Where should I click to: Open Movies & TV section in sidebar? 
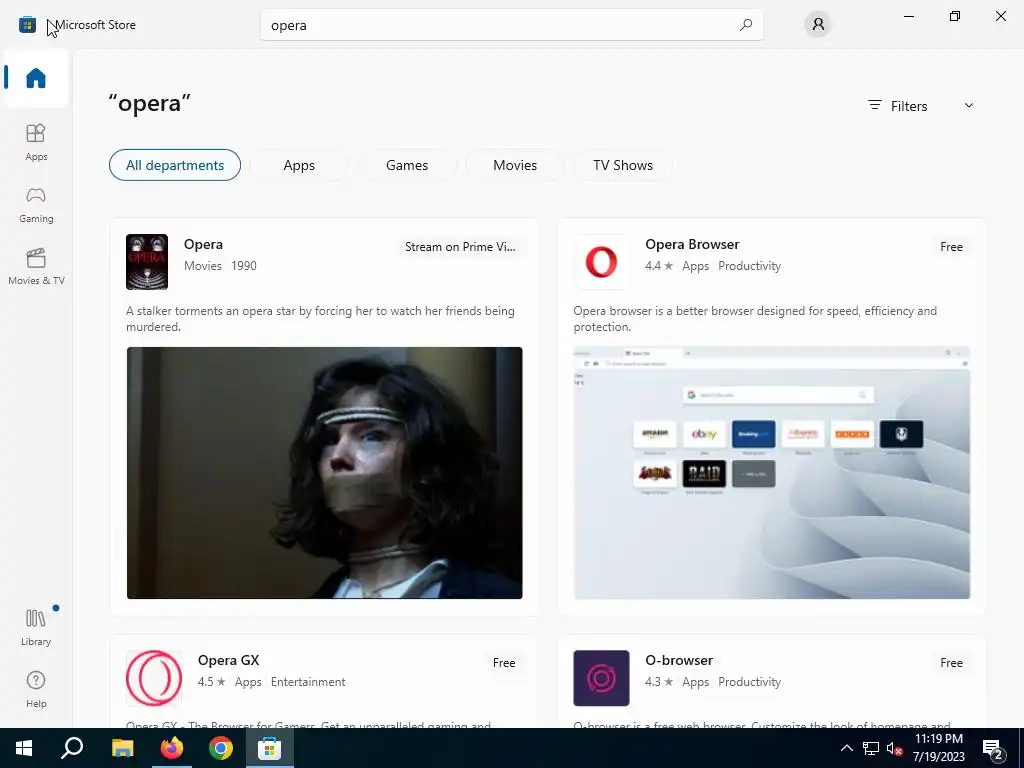click(x=36, y=266)
